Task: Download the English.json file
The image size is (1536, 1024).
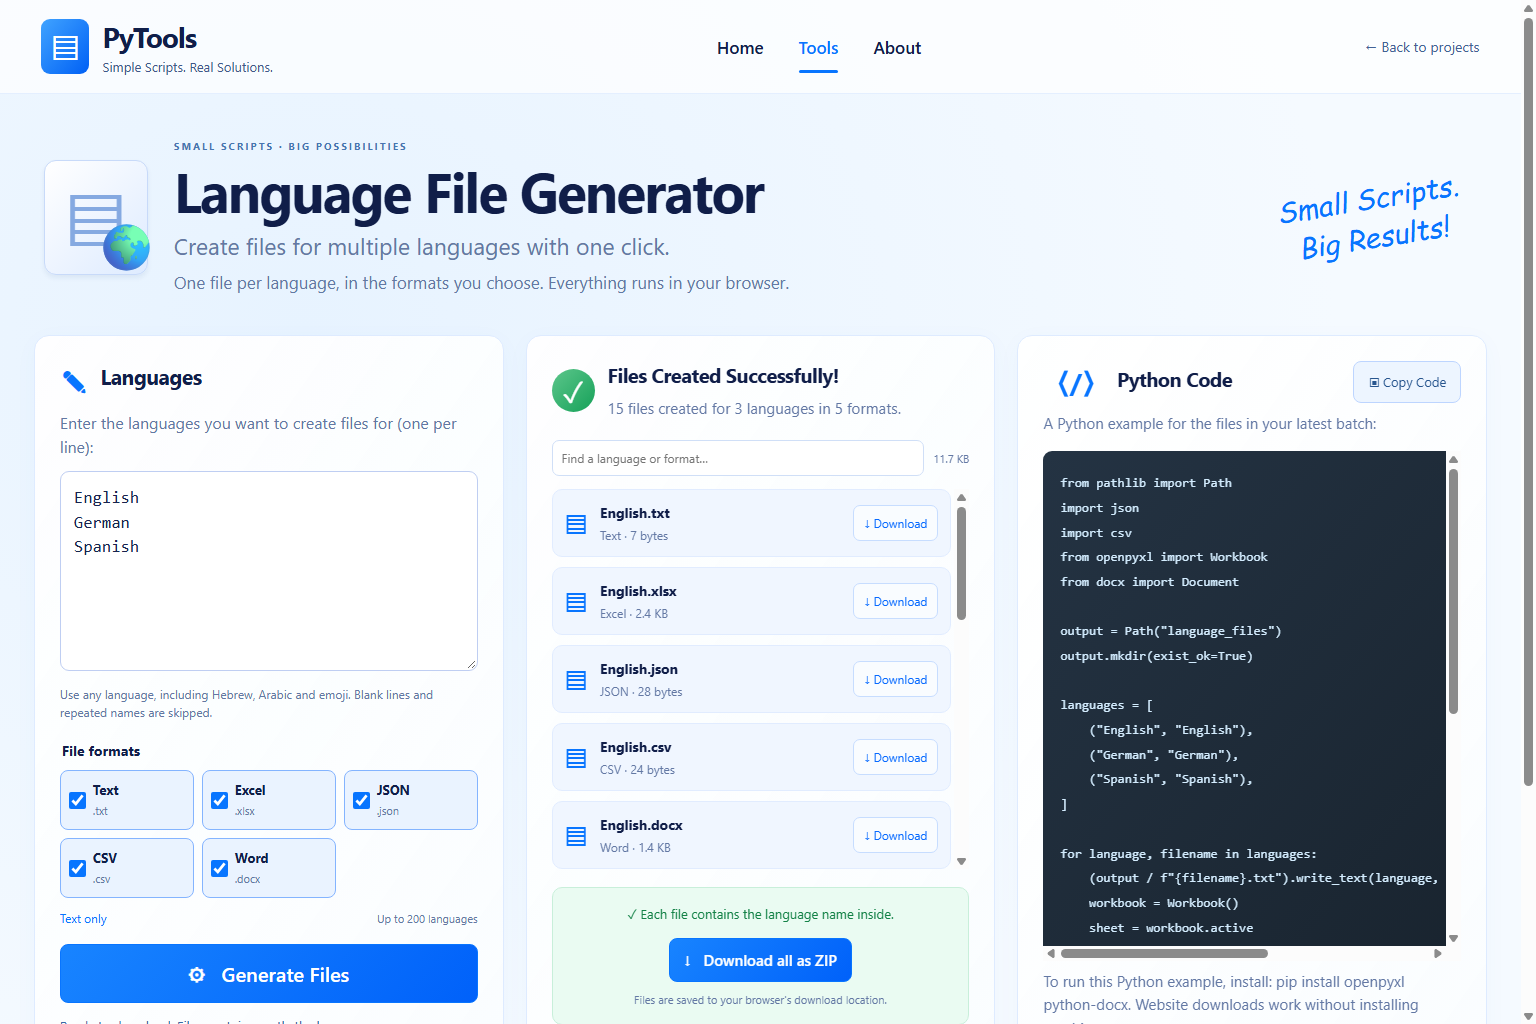Action: click(895, 679)
